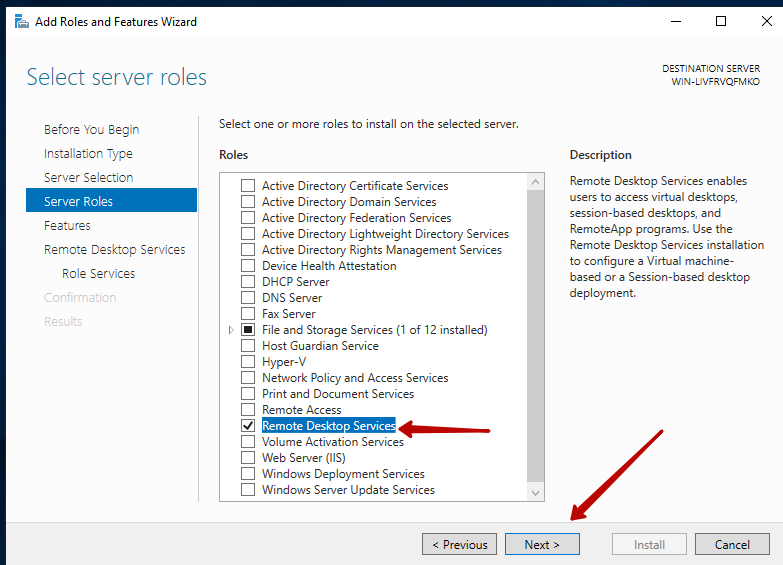Cancel the wizard
Screen dimensions: 783x565
(732, 544)
